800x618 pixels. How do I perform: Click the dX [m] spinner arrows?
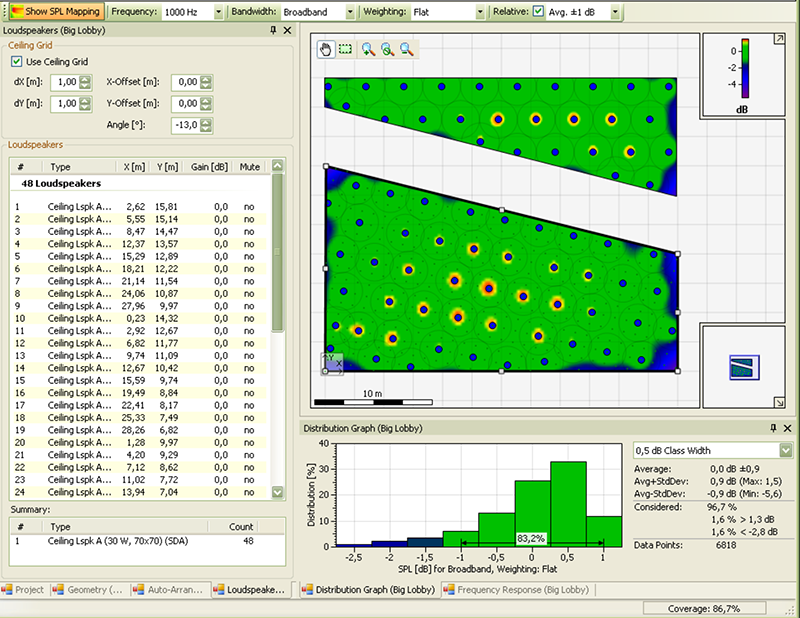pos(85,82)
